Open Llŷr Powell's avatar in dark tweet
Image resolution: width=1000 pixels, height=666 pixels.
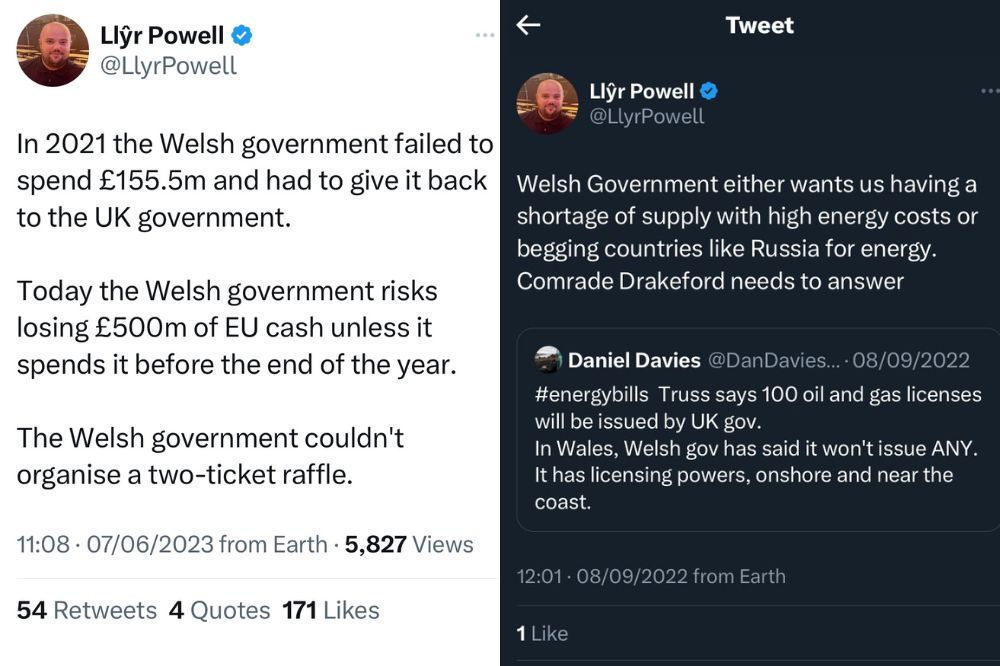point(547,103)
